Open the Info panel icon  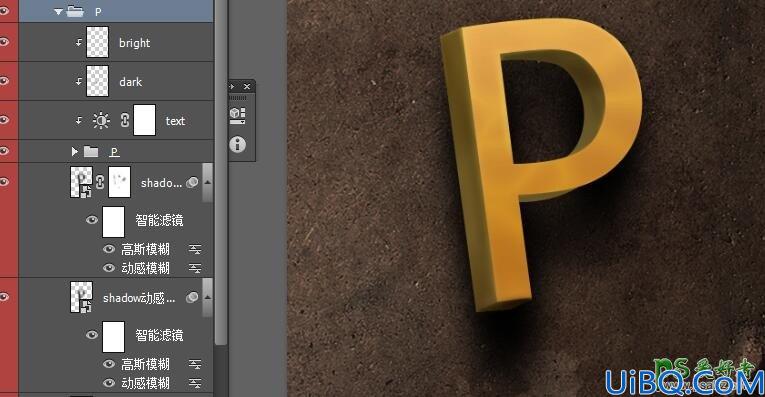click(238, 144)
